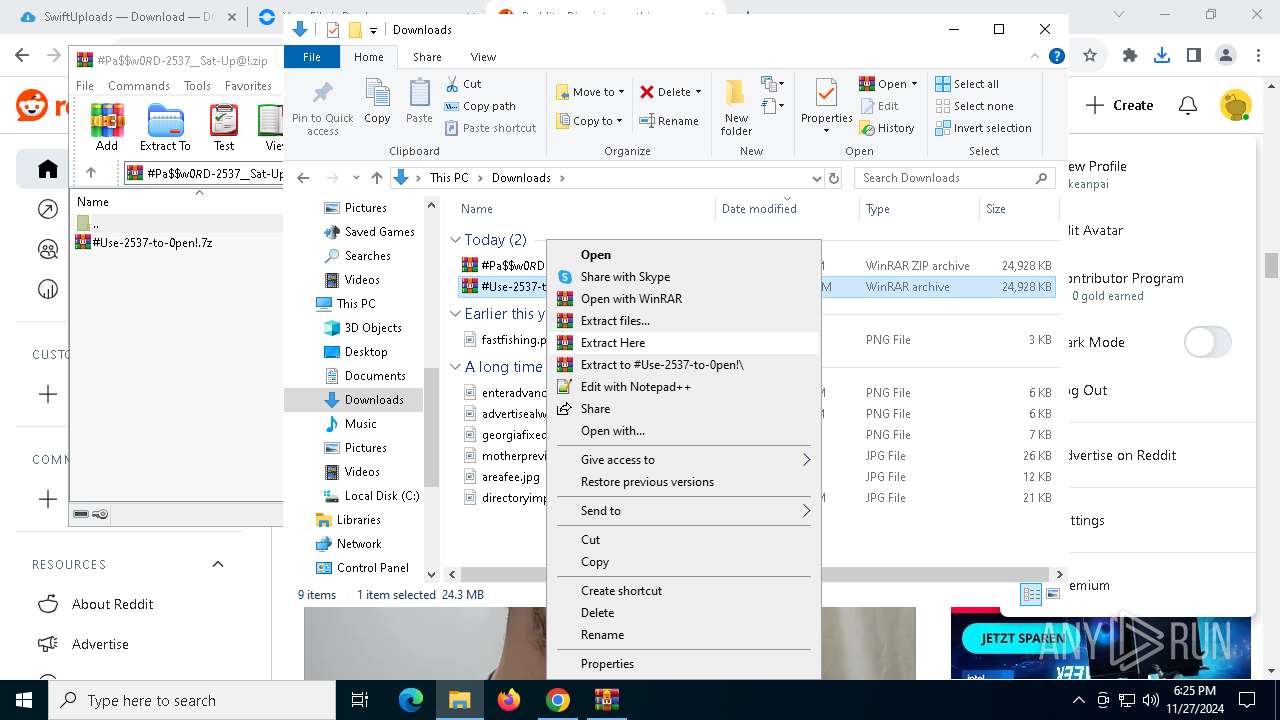
Task: Open the Delete dropdown arrow
Action: coord(698,92)
